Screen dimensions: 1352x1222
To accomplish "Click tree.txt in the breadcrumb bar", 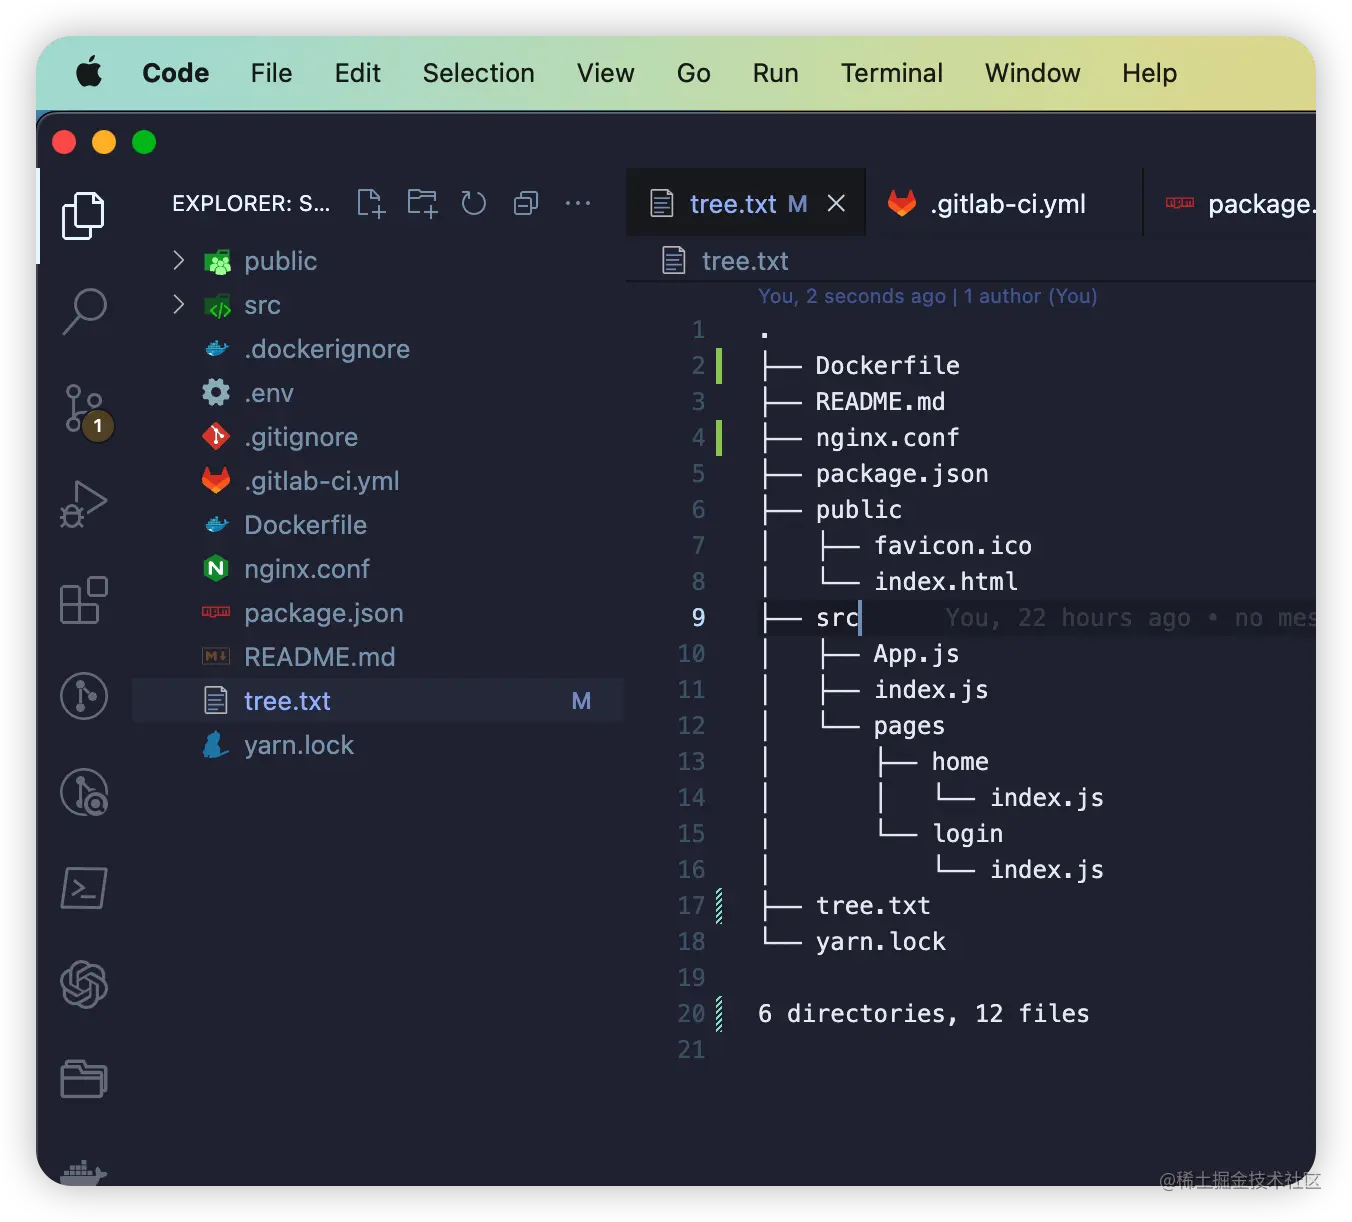I will 745,261.
